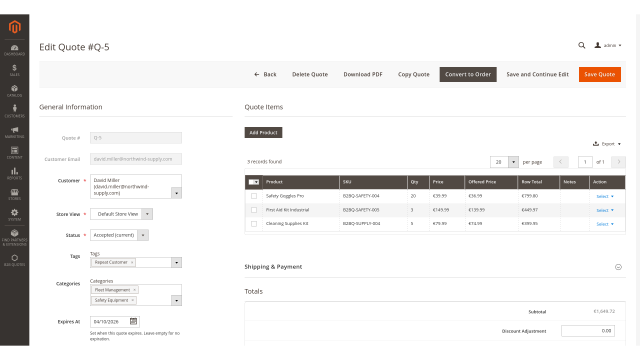The height and width of the screenshot is (360, 640).
Task: Open Select action for Safety Goggles Pro
Action: pyautogui.click(x=605, y=197)
